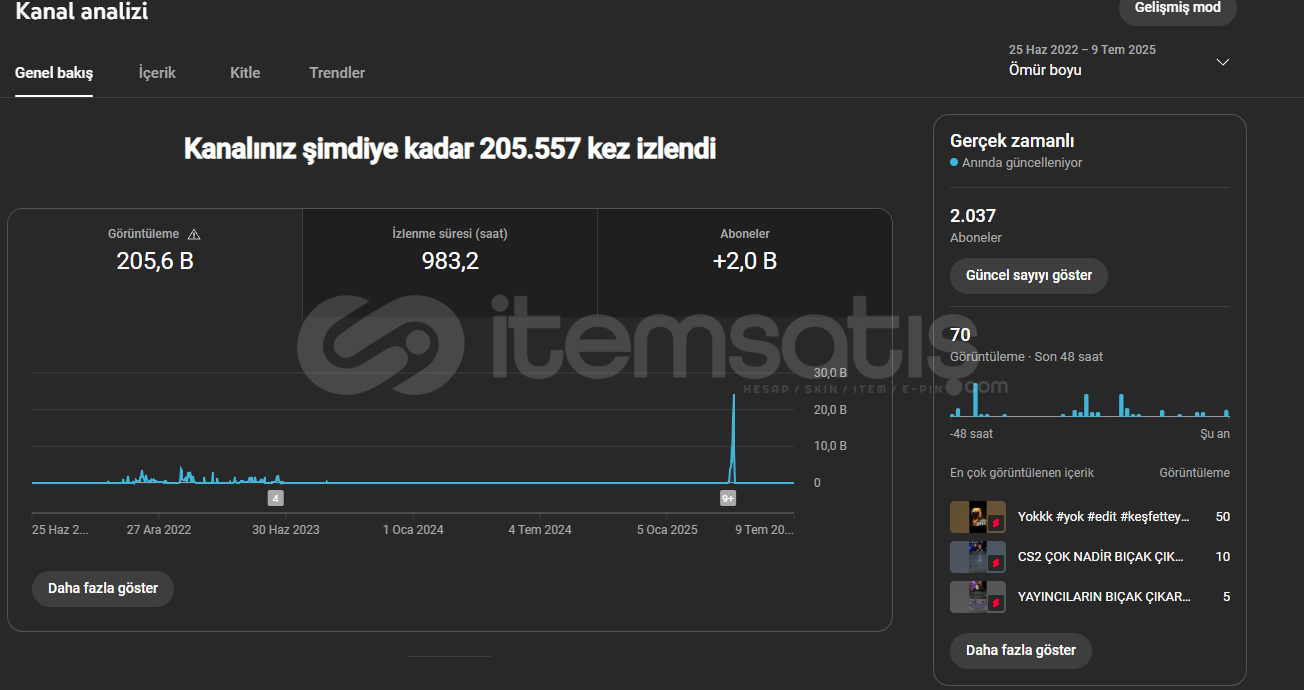Click the YAYINCILARIN BIÇAK ÇIKAR title
1304x690 pixels.
pyautogui.click(x=1104, y=597)
